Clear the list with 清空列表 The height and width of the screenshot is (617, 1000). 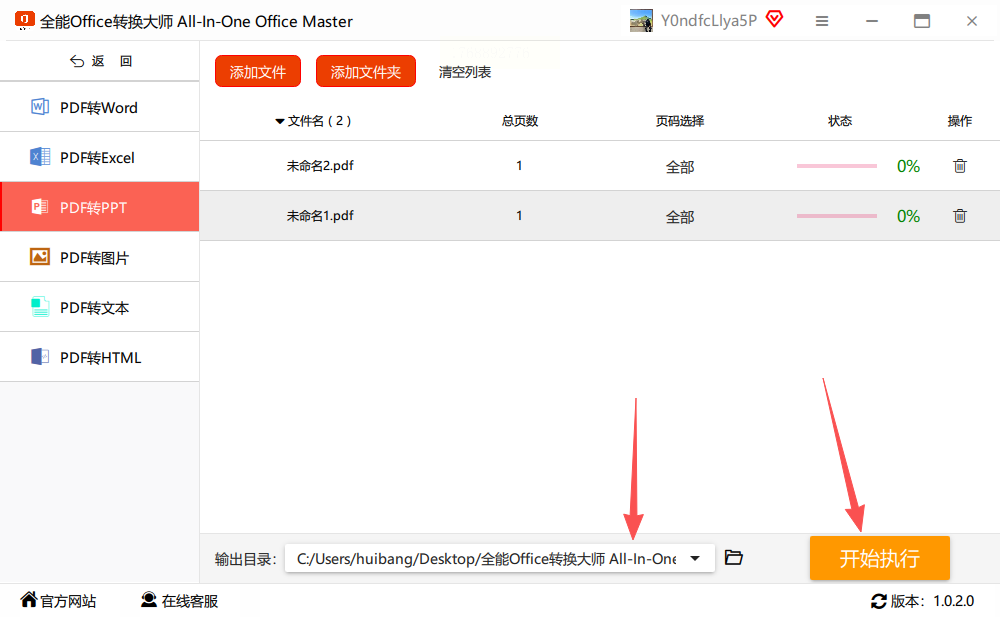click(x=464, y=72)
